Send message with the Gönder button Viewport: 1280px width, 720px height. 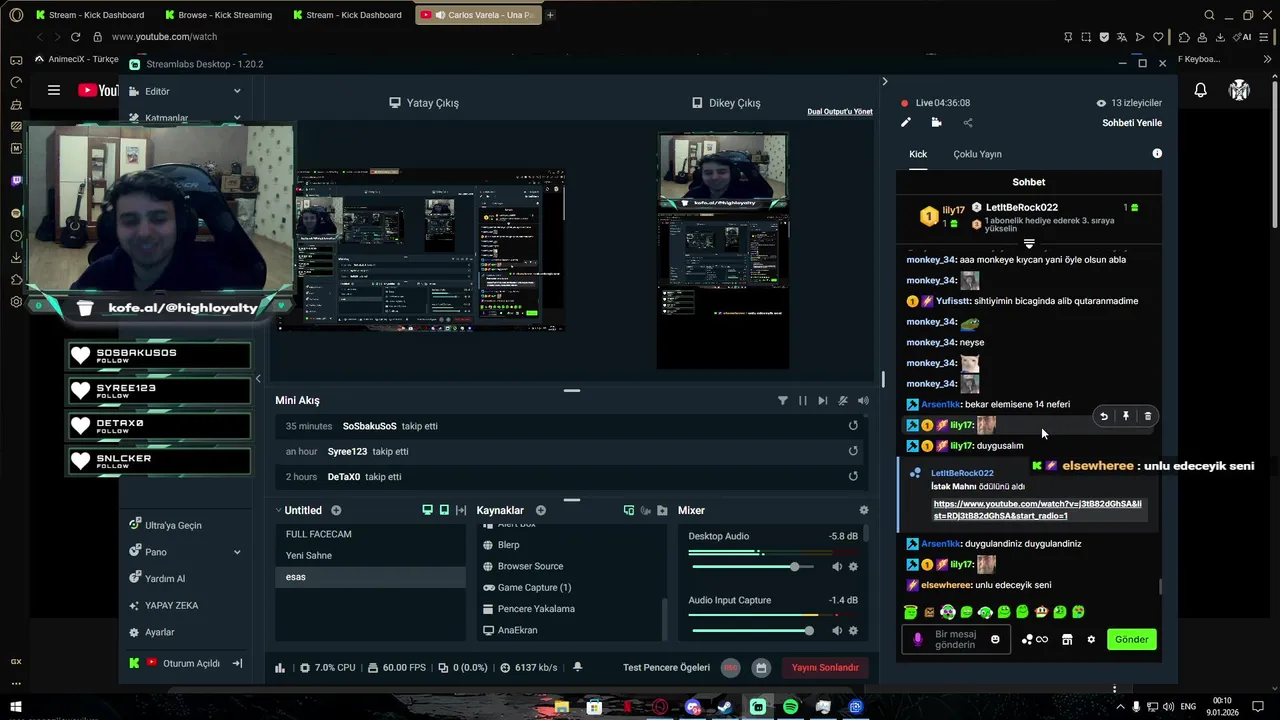point(1132,640)
